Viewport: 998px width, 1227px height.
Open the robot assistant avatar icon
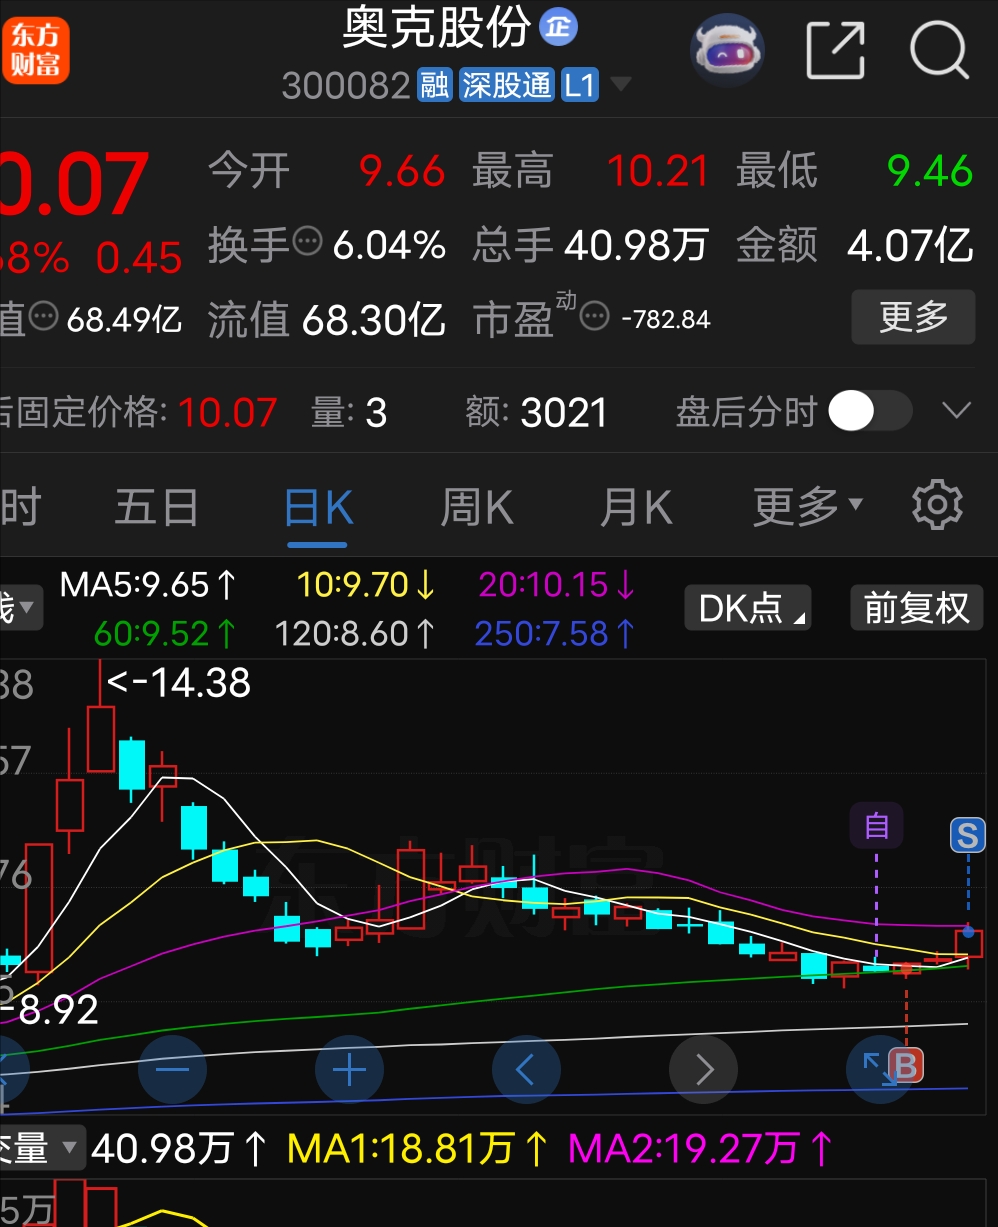click(x=728, y=49)
